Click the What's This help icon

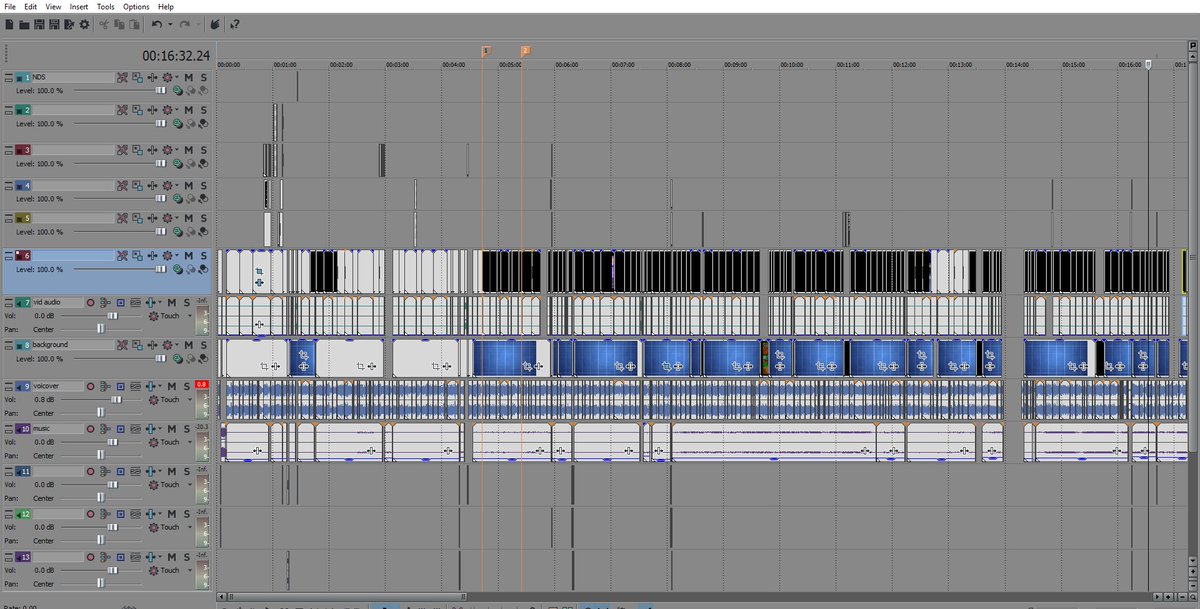click(234, 24)
